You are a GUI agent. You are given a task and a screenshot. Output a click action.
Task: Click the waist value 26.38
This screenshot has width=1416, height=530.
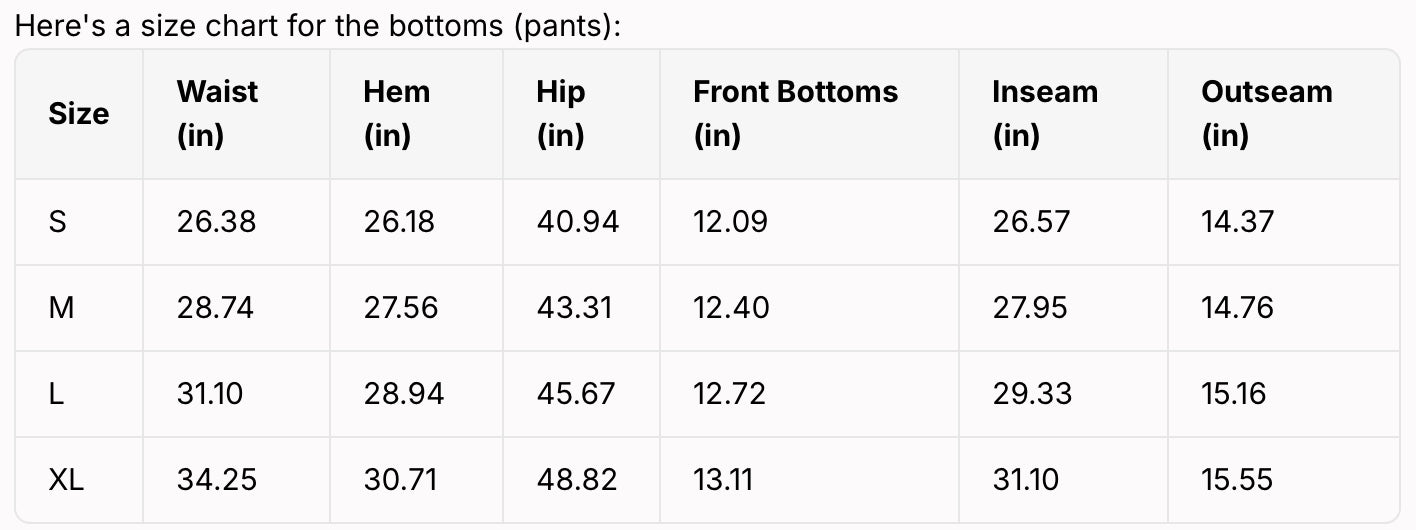(216, 221)
